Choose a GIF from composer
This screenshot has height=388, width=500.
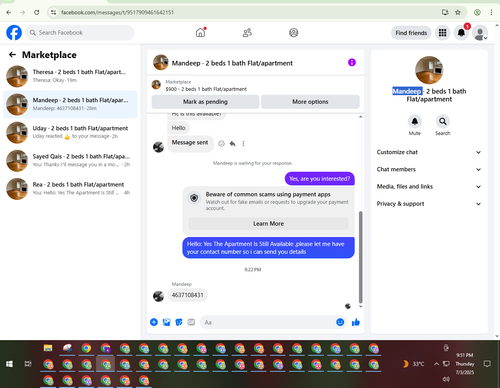click(191, 322)
